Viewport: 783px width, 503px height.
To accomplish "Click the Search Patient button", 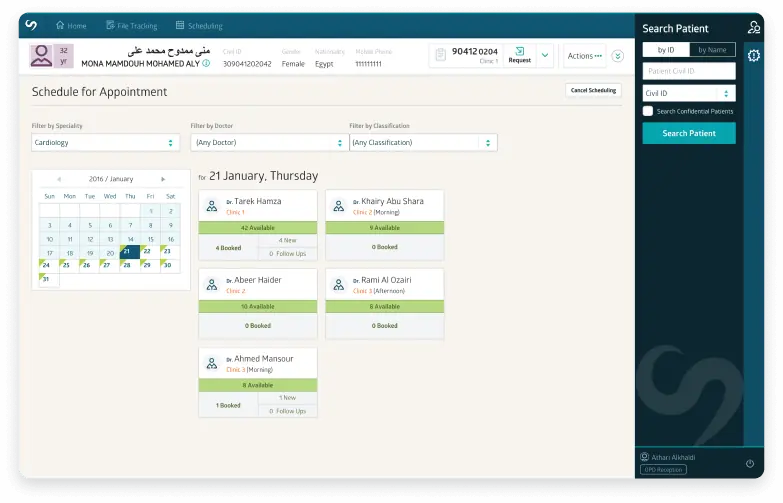I will pos(689,133).
